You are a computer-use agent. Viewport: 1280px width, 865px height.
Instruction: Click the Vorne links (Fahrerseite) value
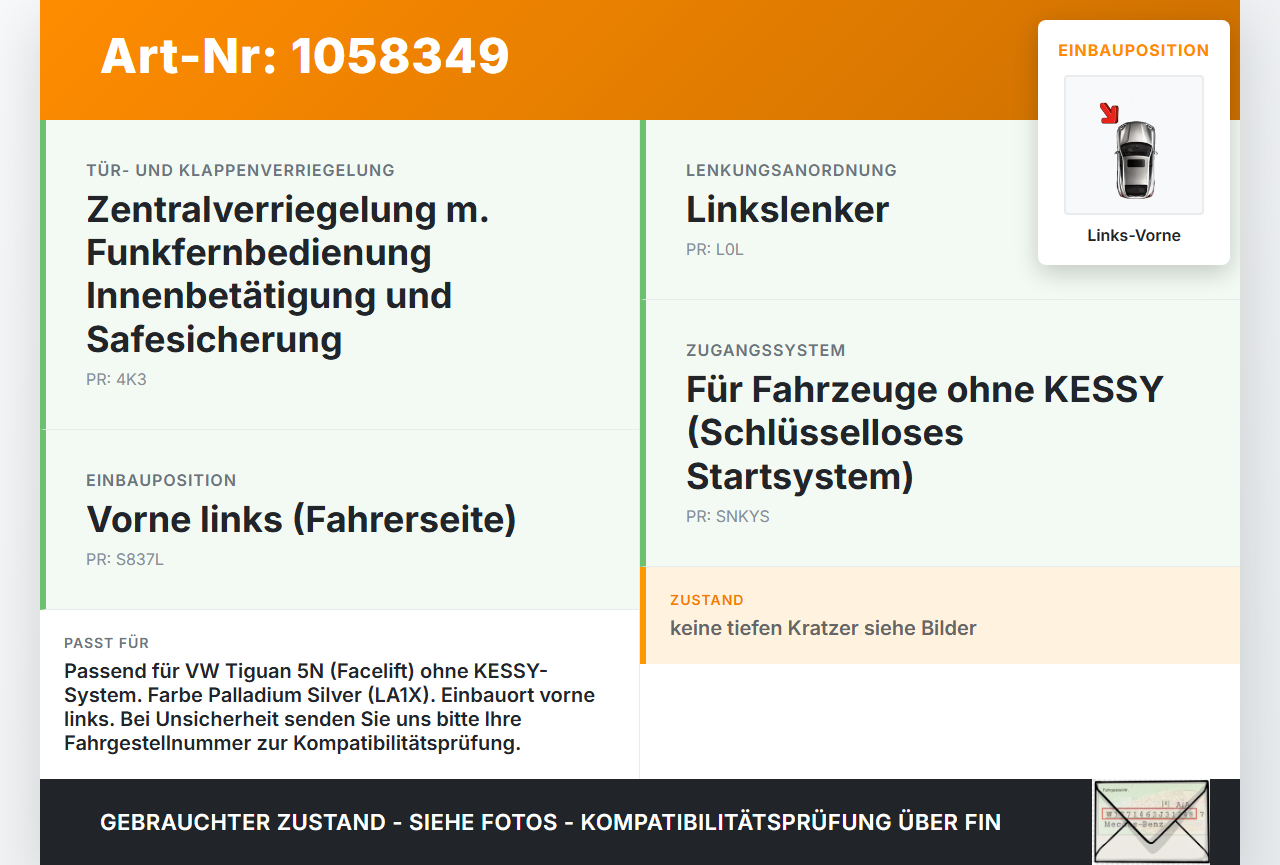point(301,520)
